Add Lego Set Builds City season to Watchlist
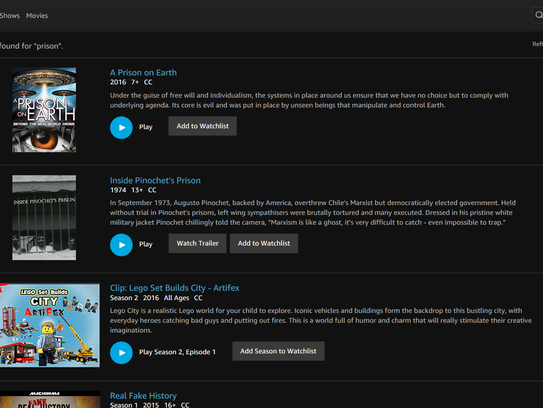Viewport: 543px width, 408px height. [278, 351]
